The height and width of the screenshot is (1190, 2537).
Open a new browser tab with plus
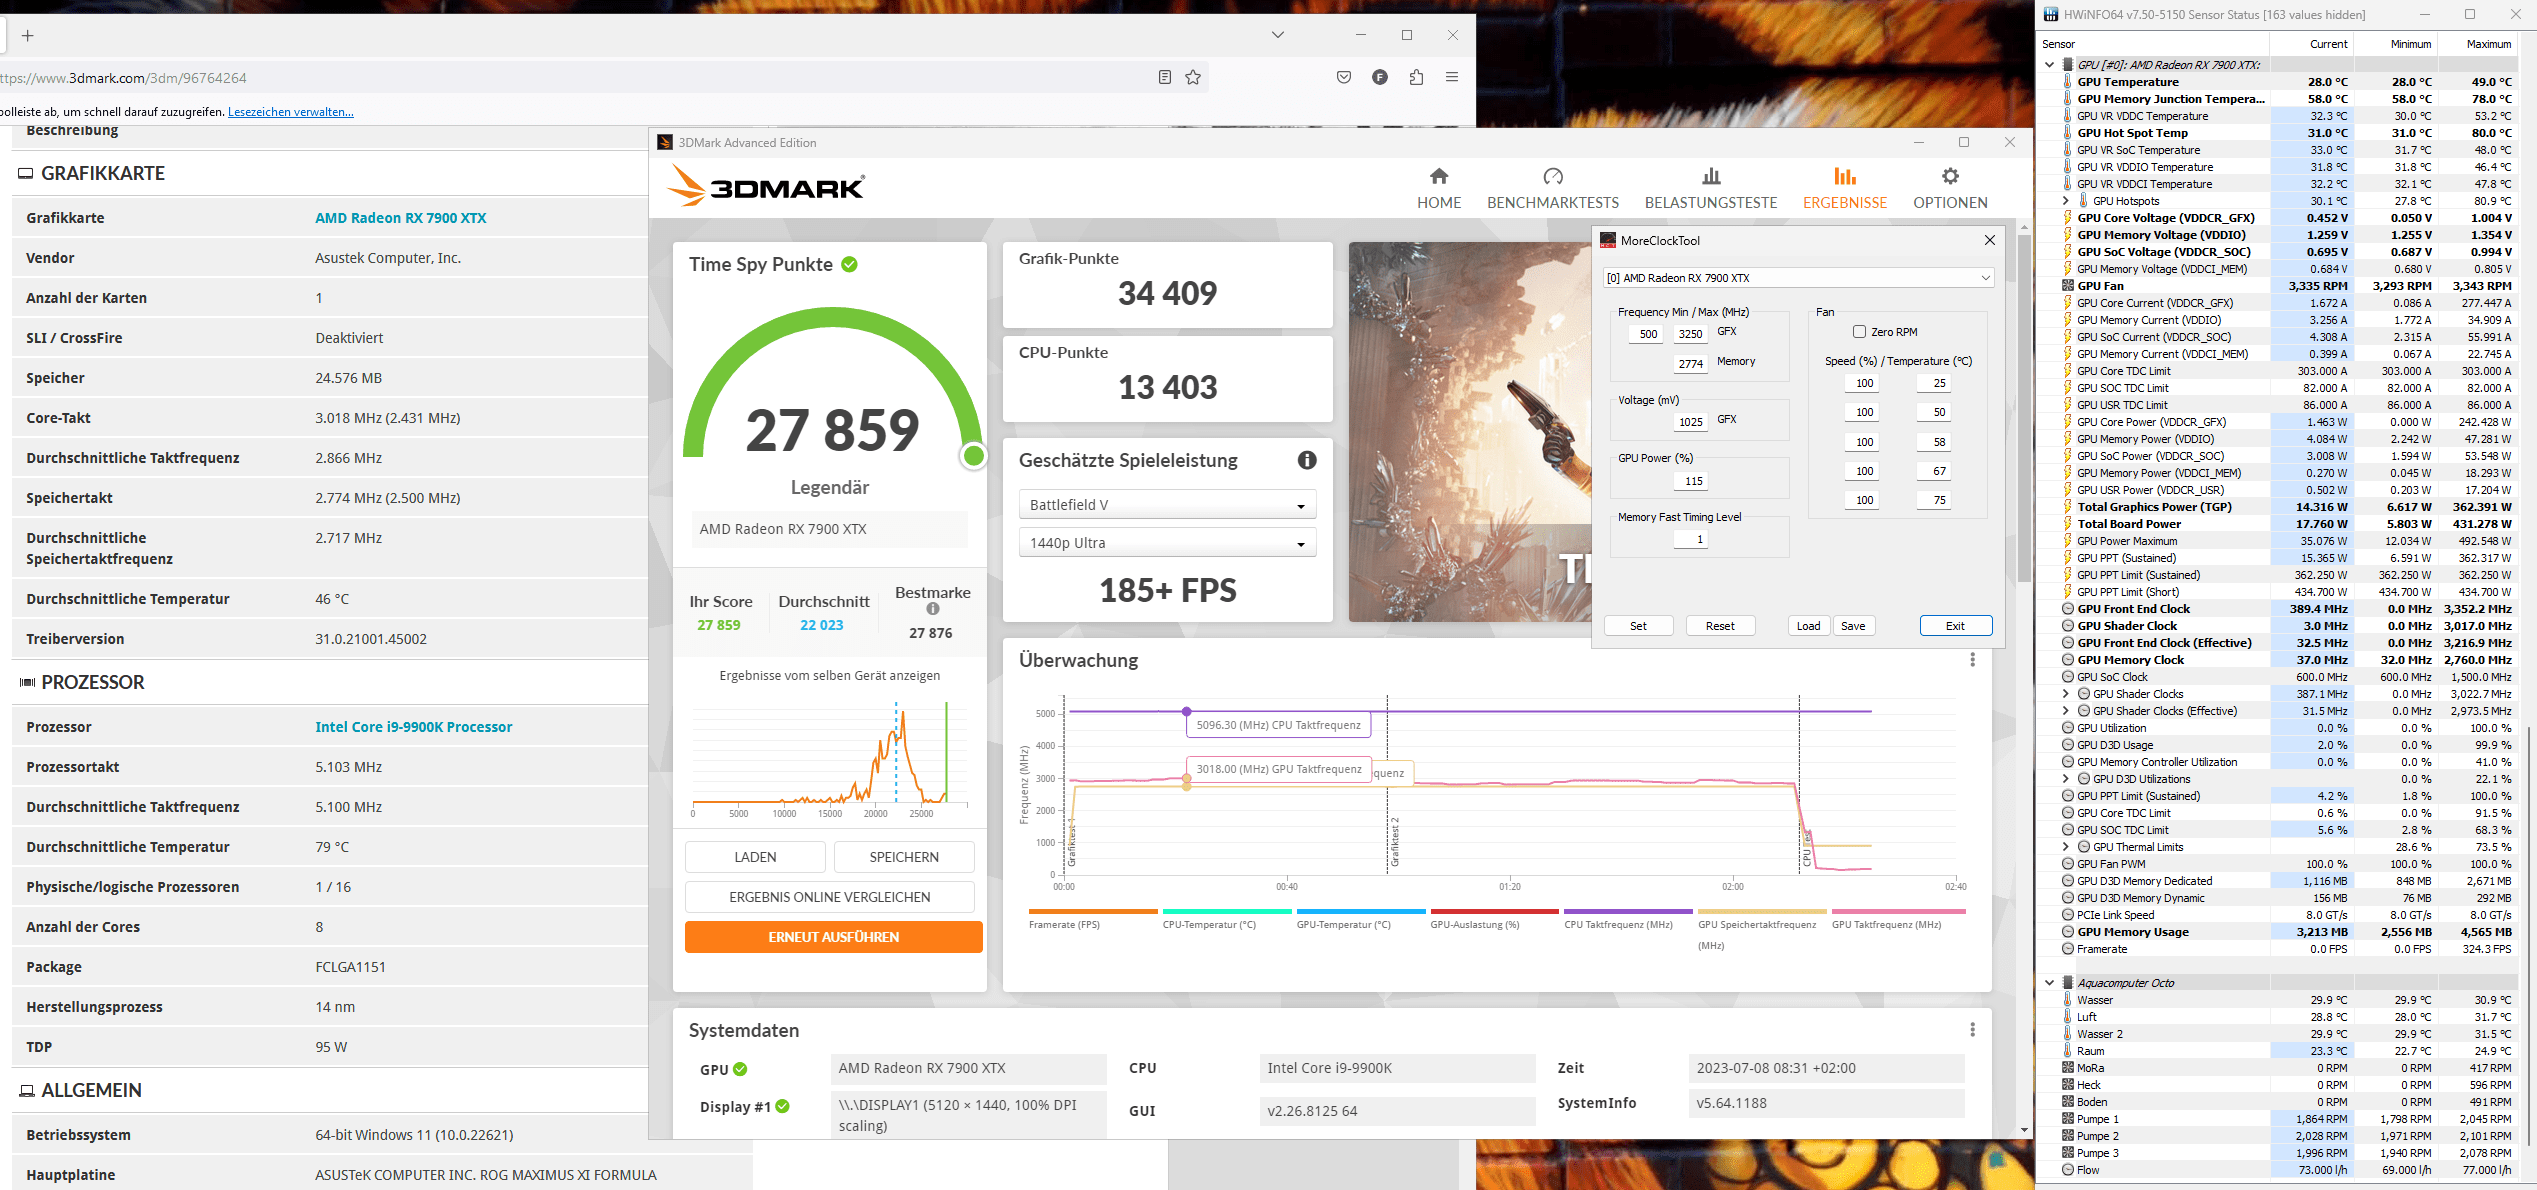tap(28, 35)
